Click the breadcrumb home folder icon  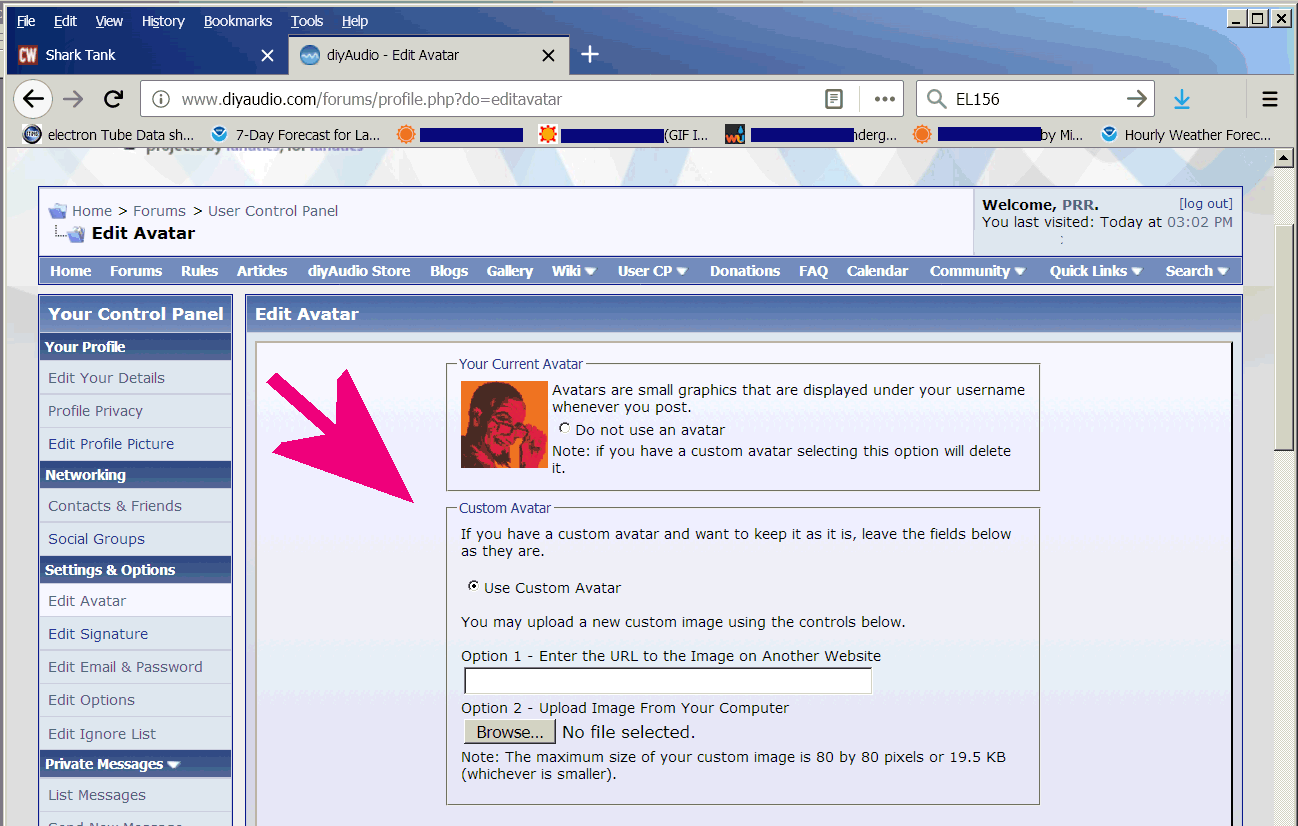pos(57,211)
